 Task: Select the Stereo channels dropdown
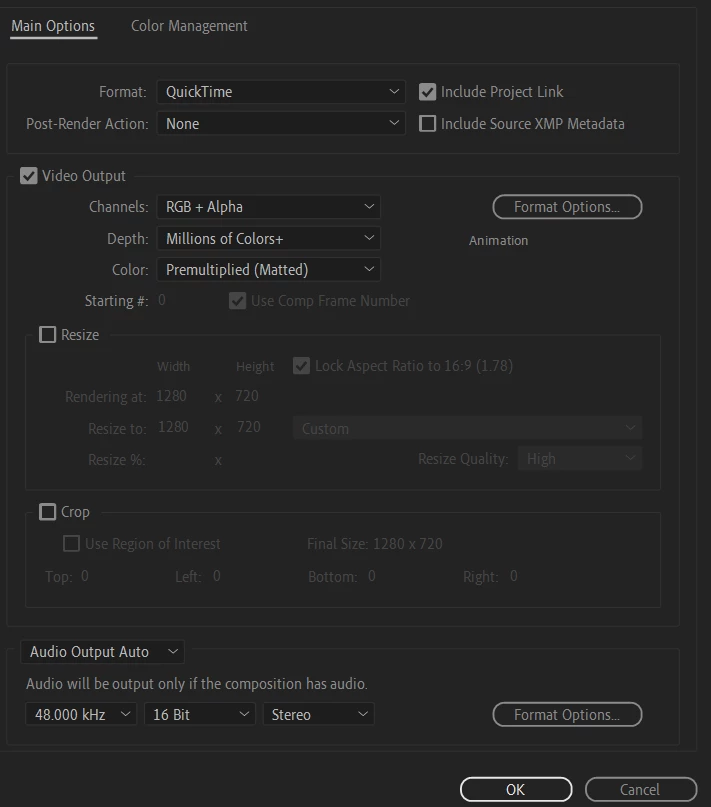click(x=319, y=714)
